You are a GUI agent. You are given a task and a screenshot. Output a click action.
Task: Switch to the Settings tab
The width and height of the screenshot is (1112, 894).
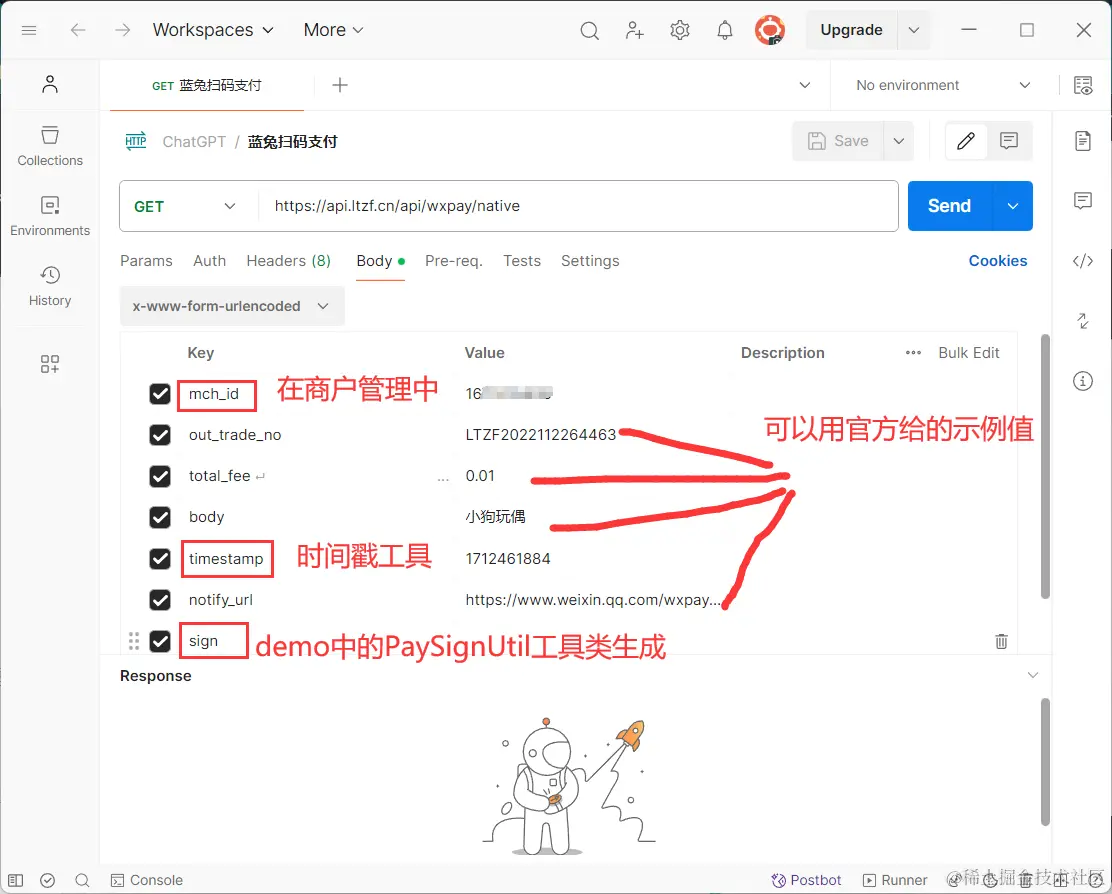click(590, 261)
